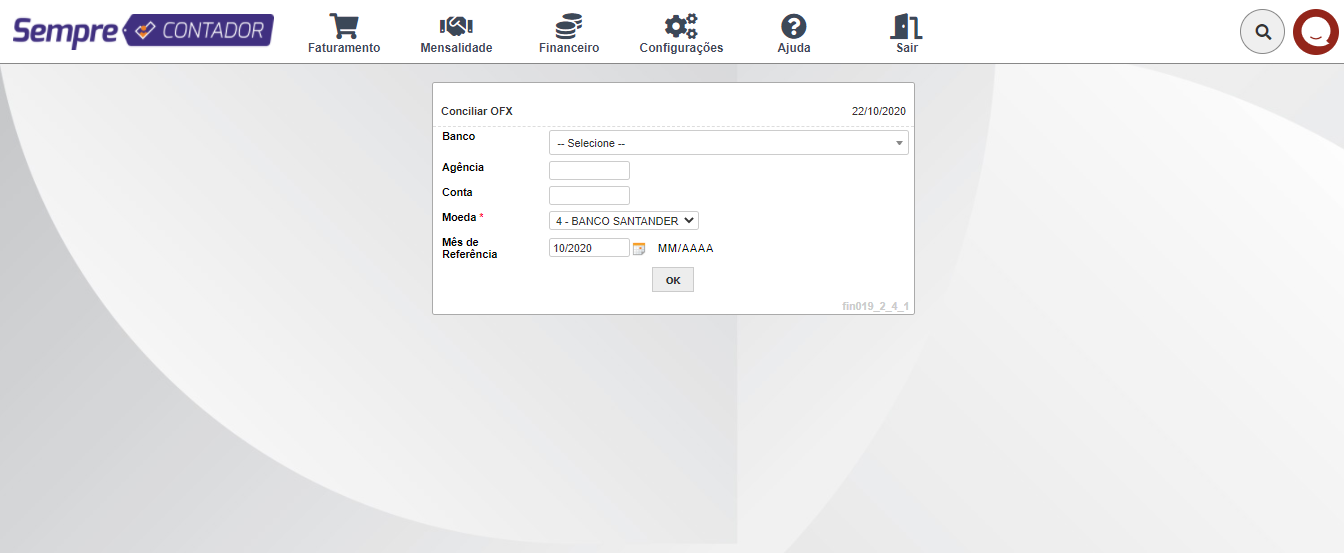This screenshot has height=553, width=1344.
Task: Click the Financeiro coin stack icon
Action: point(569,26)
